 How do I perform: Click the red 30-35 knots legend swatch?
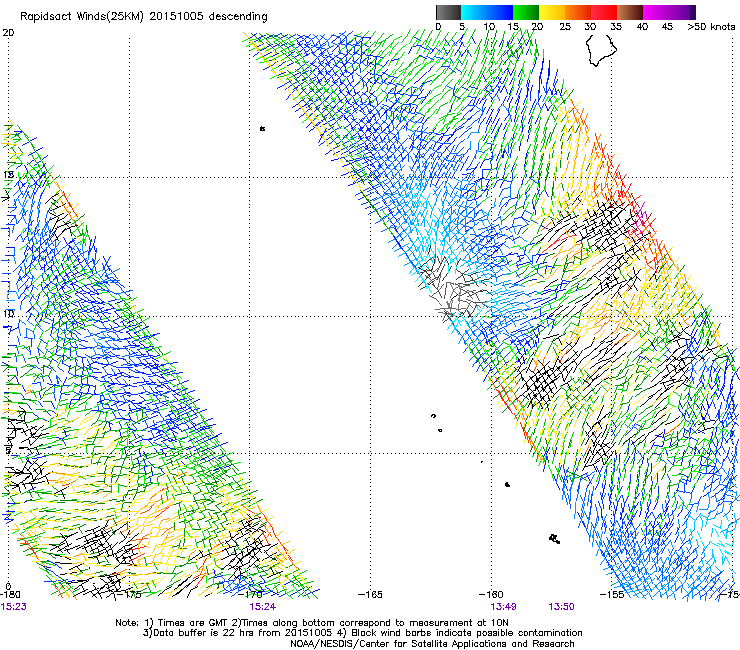[604, 12]
